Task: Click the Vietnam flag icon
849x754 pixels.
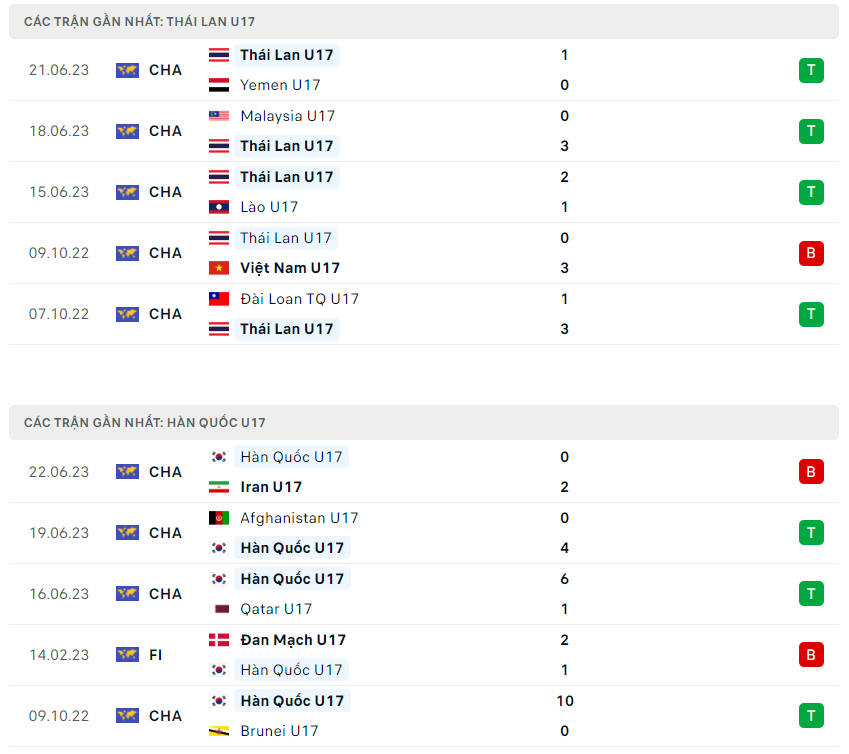Action: [219, 268]
